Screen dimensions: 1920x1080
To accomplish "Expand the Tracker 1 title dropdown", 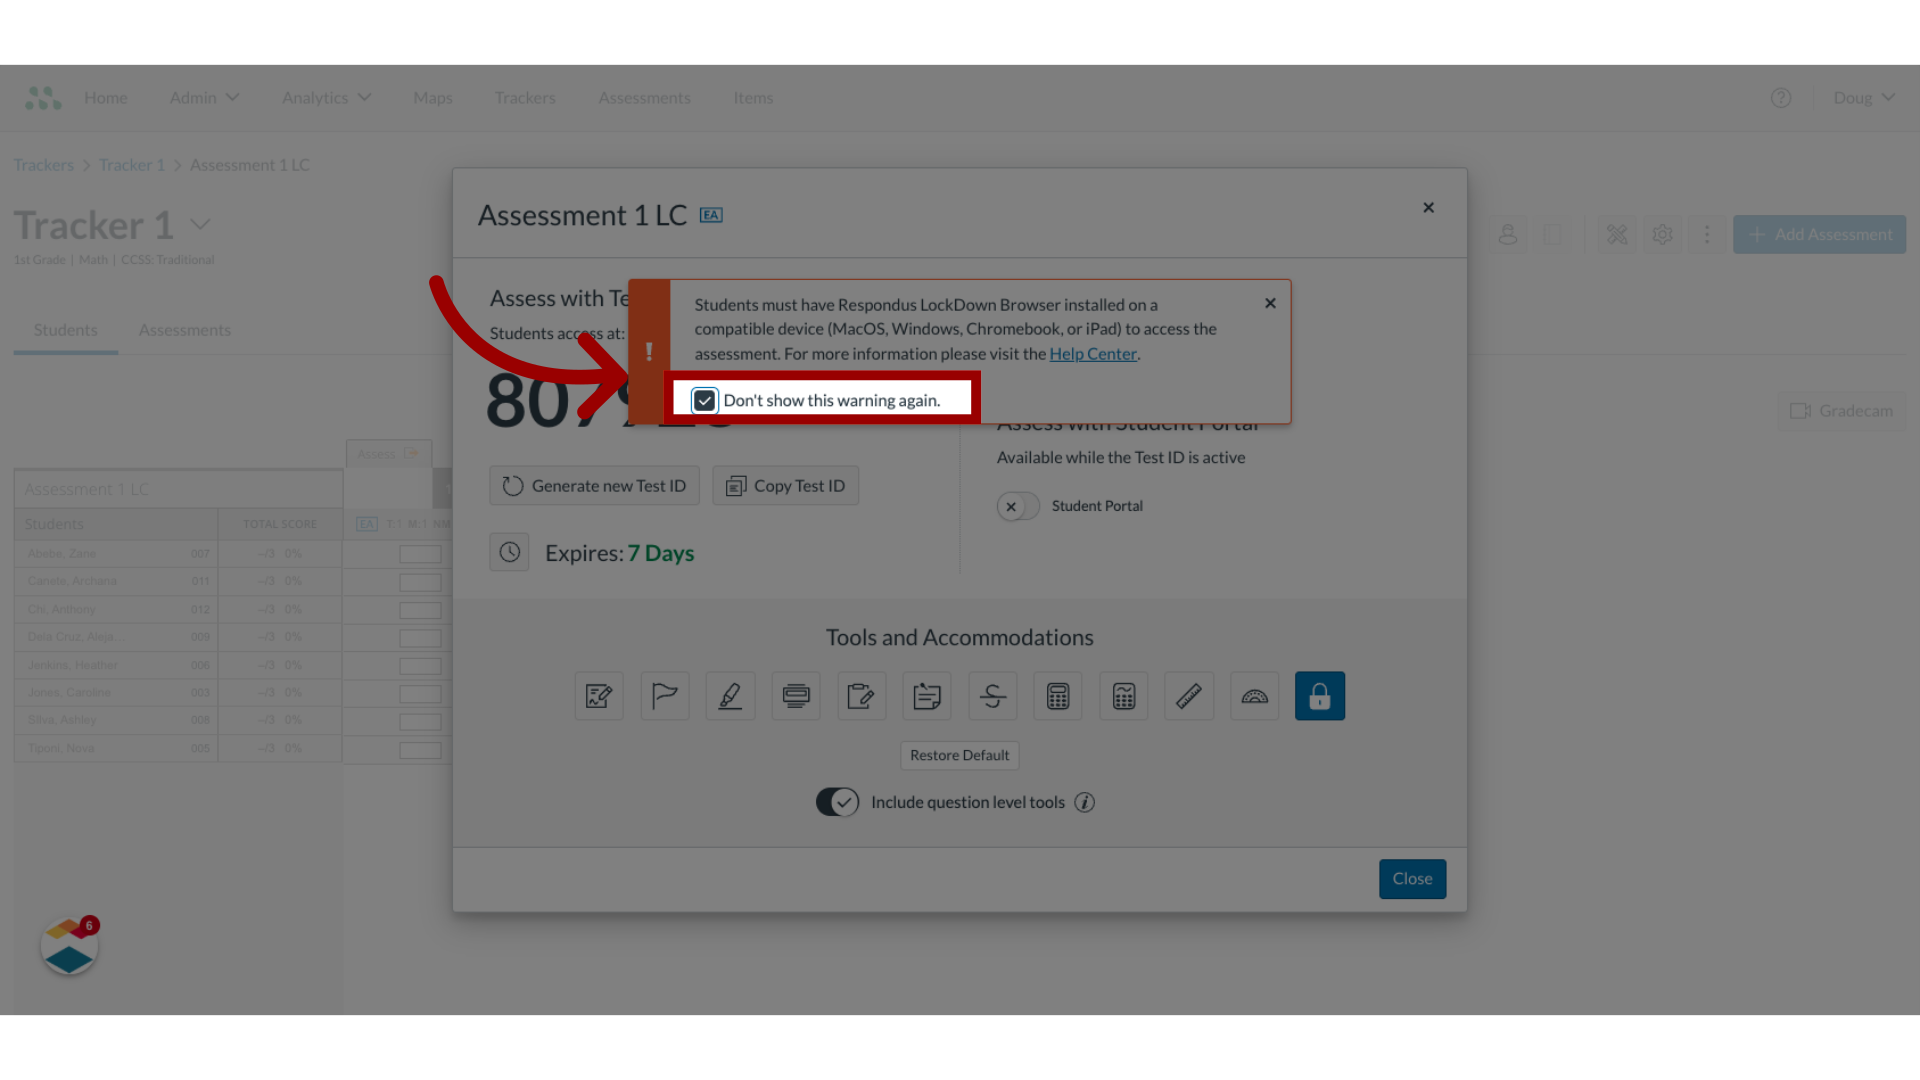I will [200, 224].
